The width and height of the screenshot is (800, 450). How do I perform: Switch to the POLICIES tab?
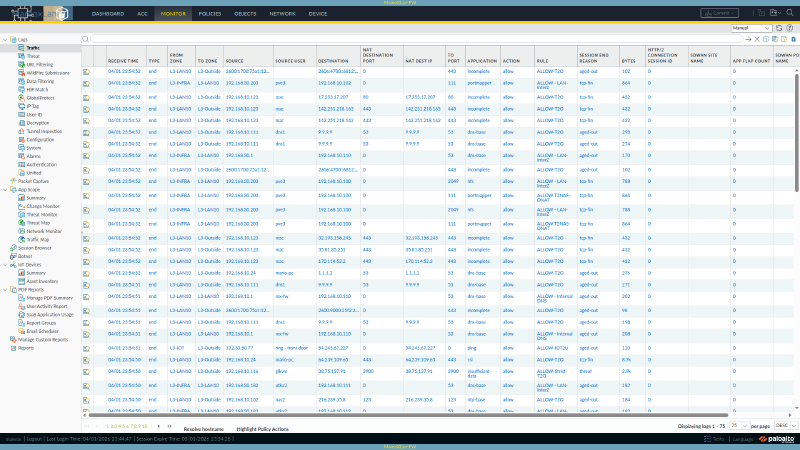click(210, 14)
